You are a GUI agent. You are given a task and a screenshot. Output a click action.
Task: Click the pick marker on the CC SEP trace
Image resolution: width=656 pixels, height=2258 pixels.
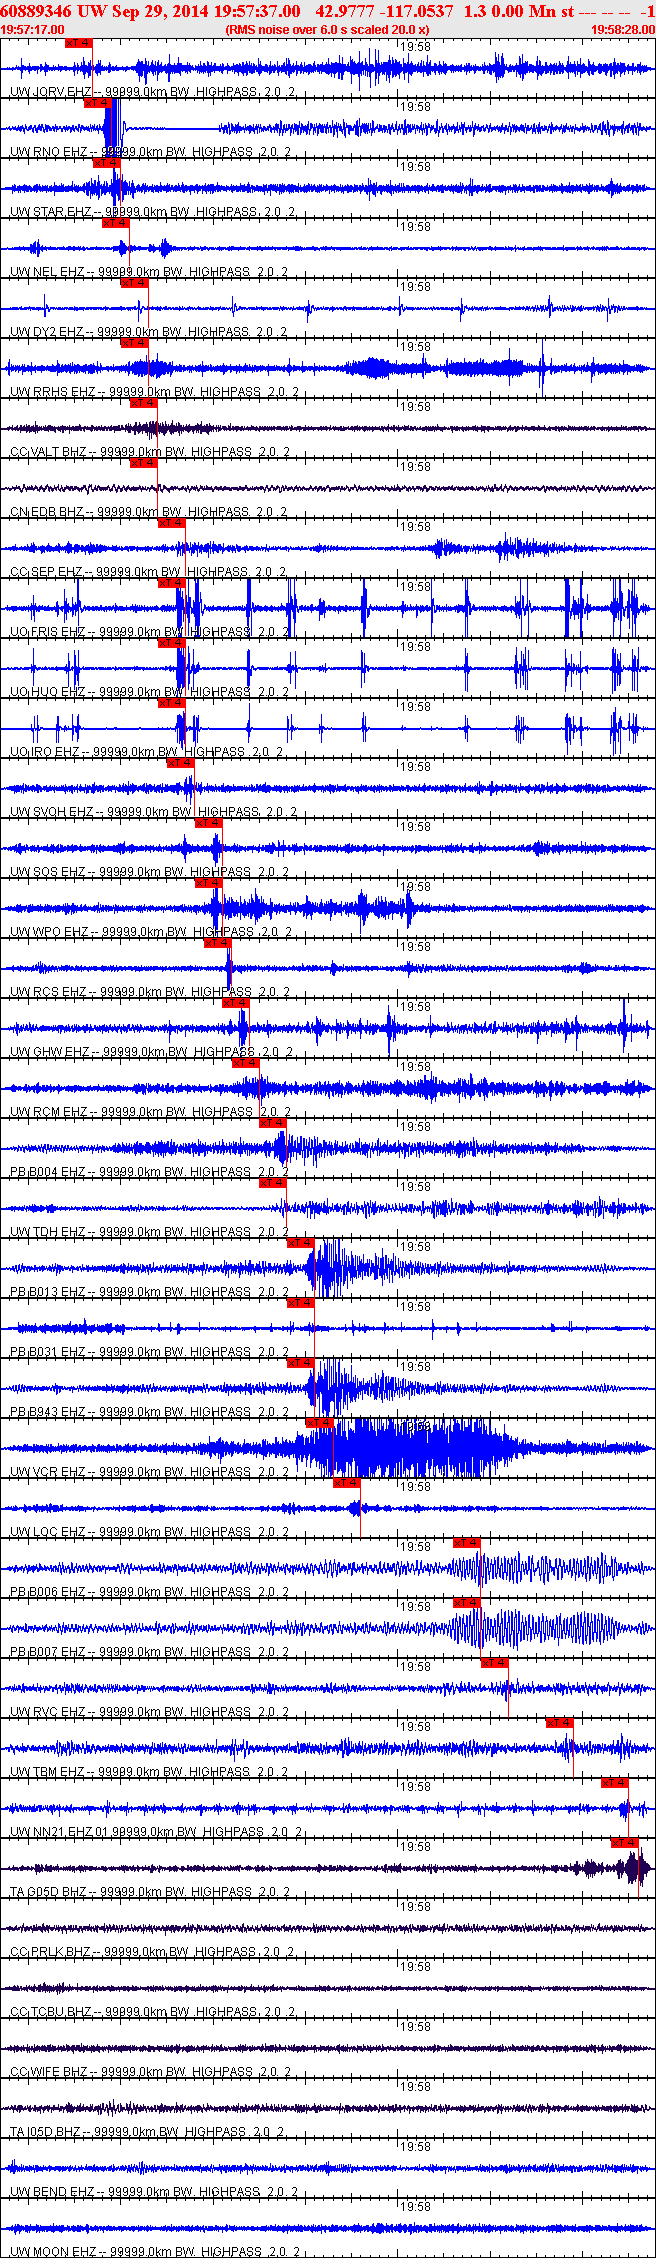pyautogui.click(x=172, y=523)
